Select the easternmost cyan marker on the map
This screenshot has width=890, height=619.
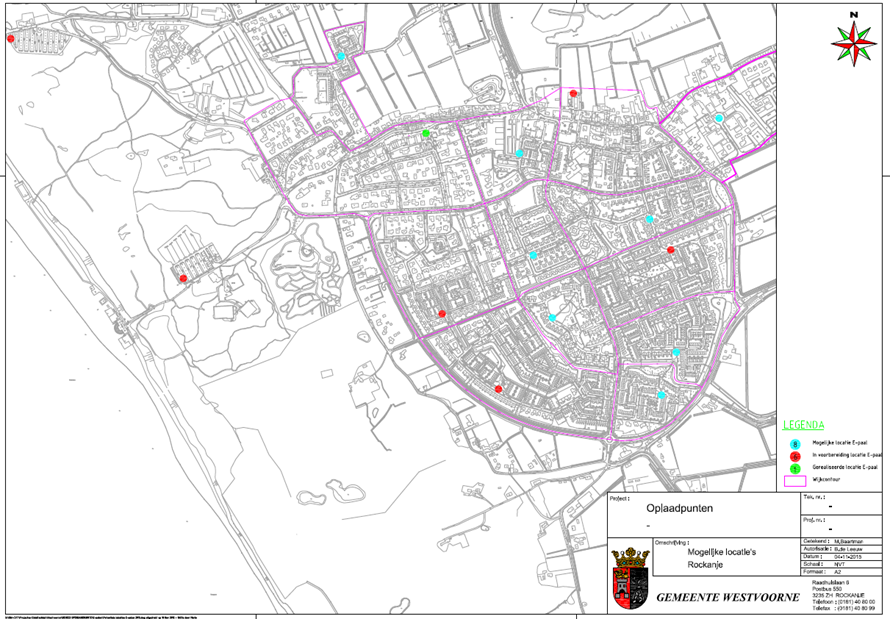(719, 118)
